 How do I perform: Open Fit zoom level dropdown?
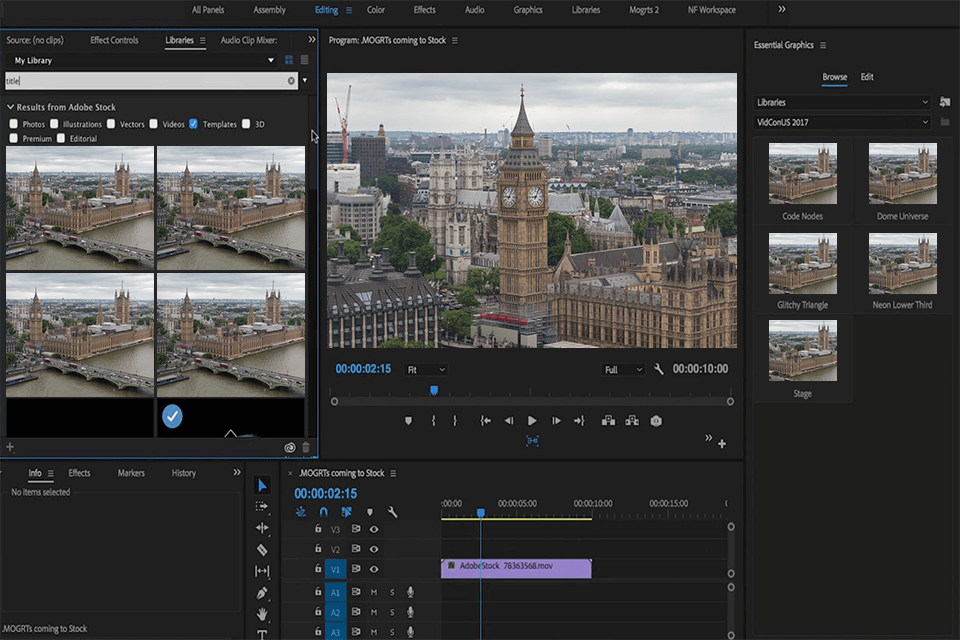point(426,369)
